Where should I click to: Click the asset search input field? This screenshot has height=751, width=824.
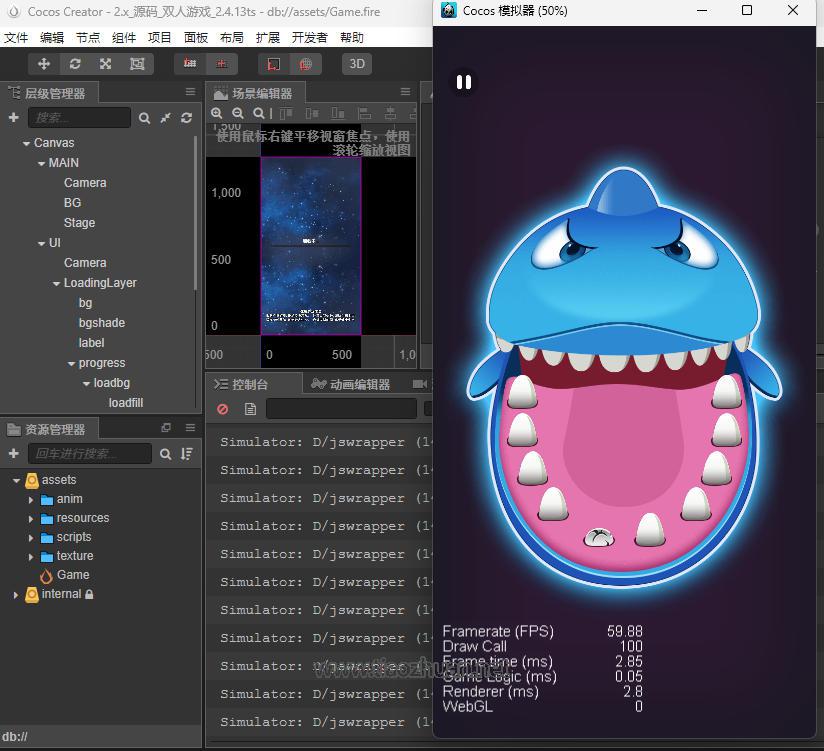click(x=90, y=454)
